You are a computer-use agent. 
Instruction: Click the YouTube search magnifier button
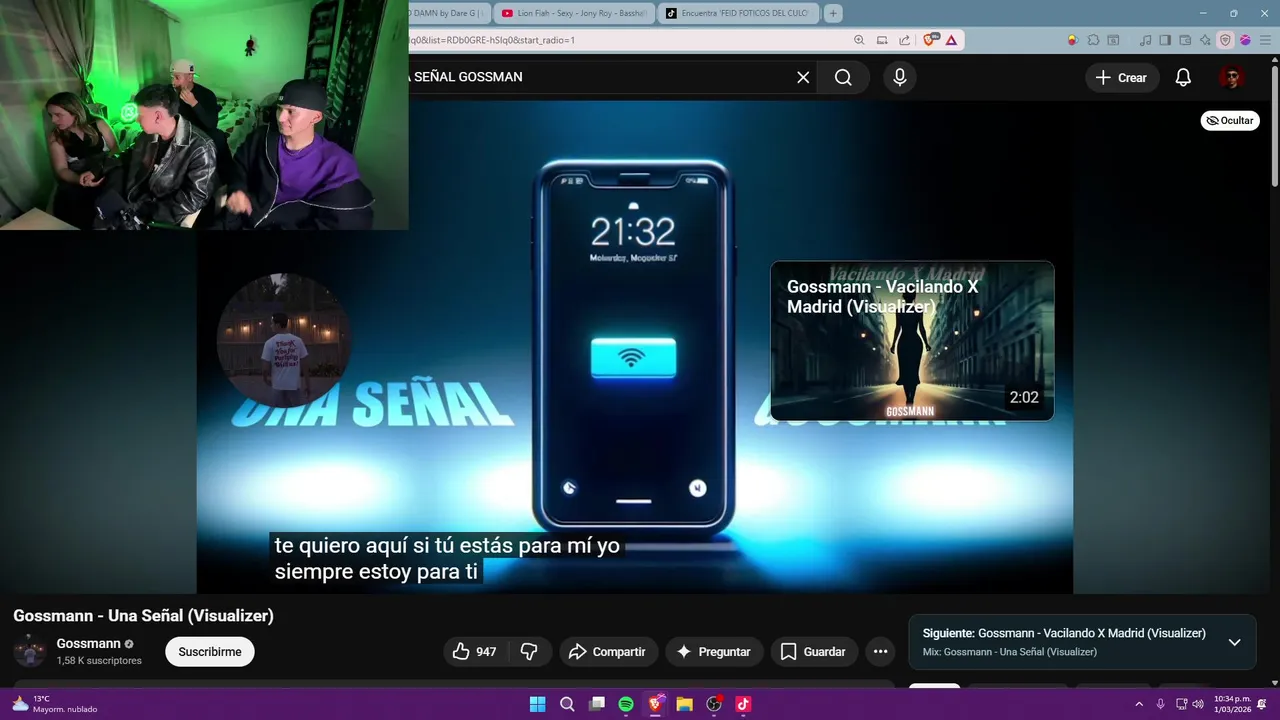tap(843, 77)
